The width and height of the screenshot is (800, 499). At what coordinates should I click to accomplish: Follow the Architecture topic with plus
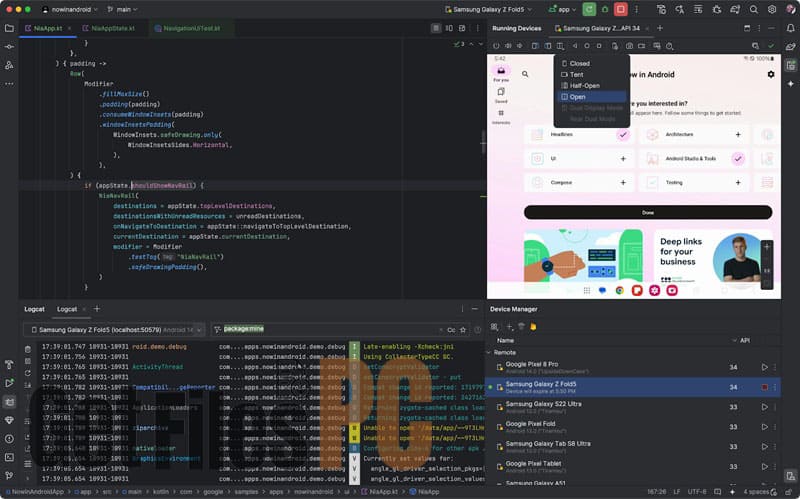738,135
